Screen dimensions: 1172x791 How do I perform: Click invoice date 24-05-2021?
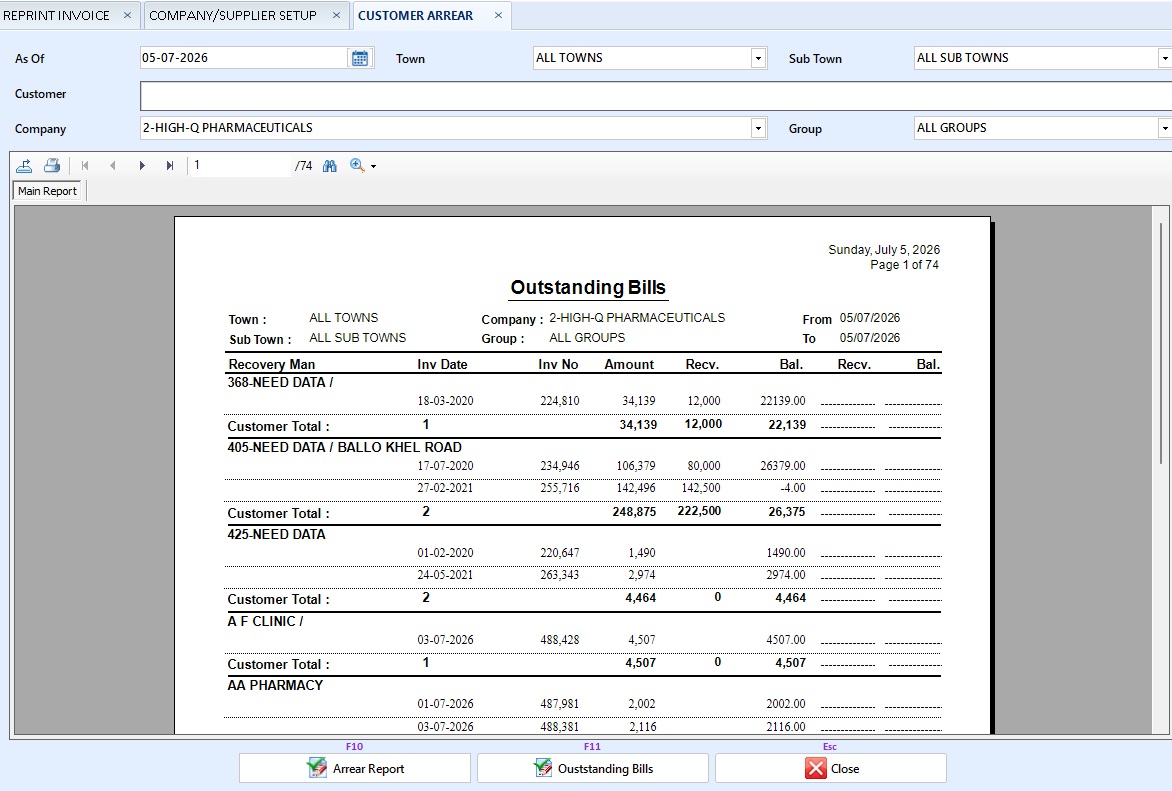click(445, 575)
